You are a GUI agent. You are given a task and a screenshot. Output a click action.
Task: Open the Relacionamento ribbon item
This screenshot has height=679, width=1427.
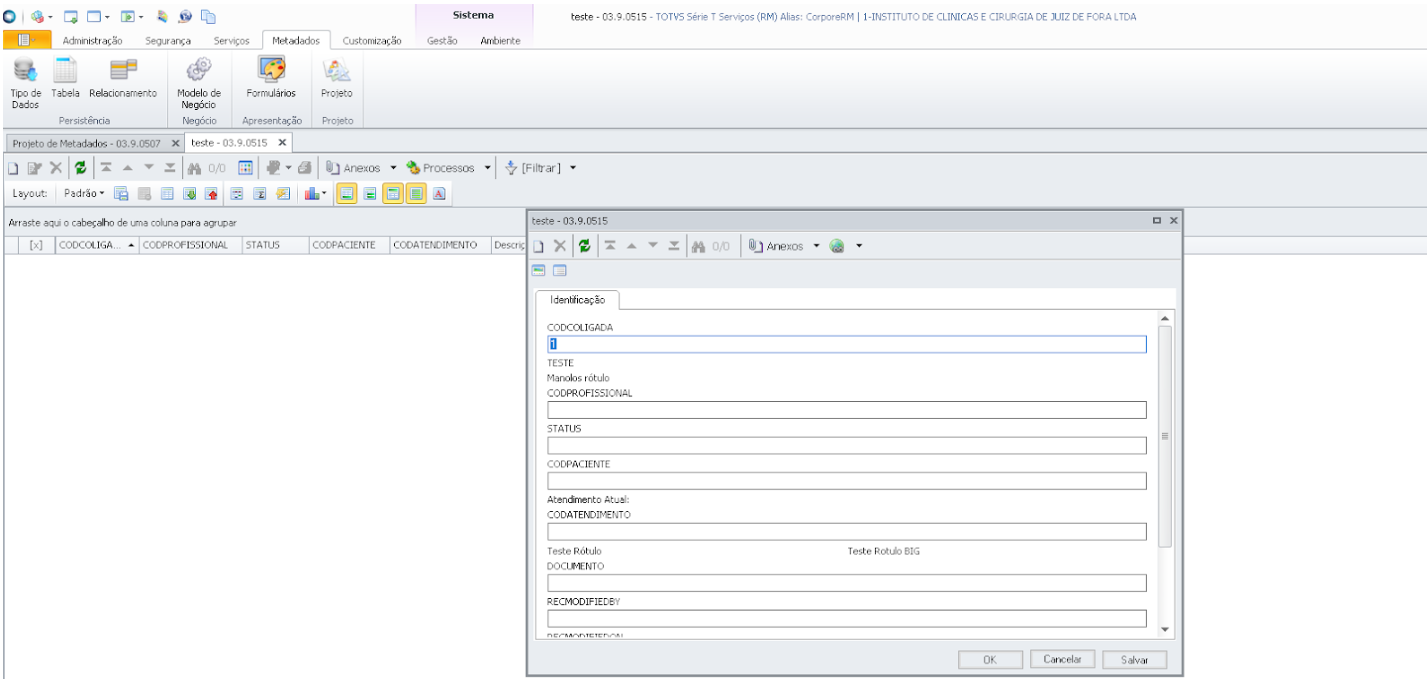click(123, 77)
